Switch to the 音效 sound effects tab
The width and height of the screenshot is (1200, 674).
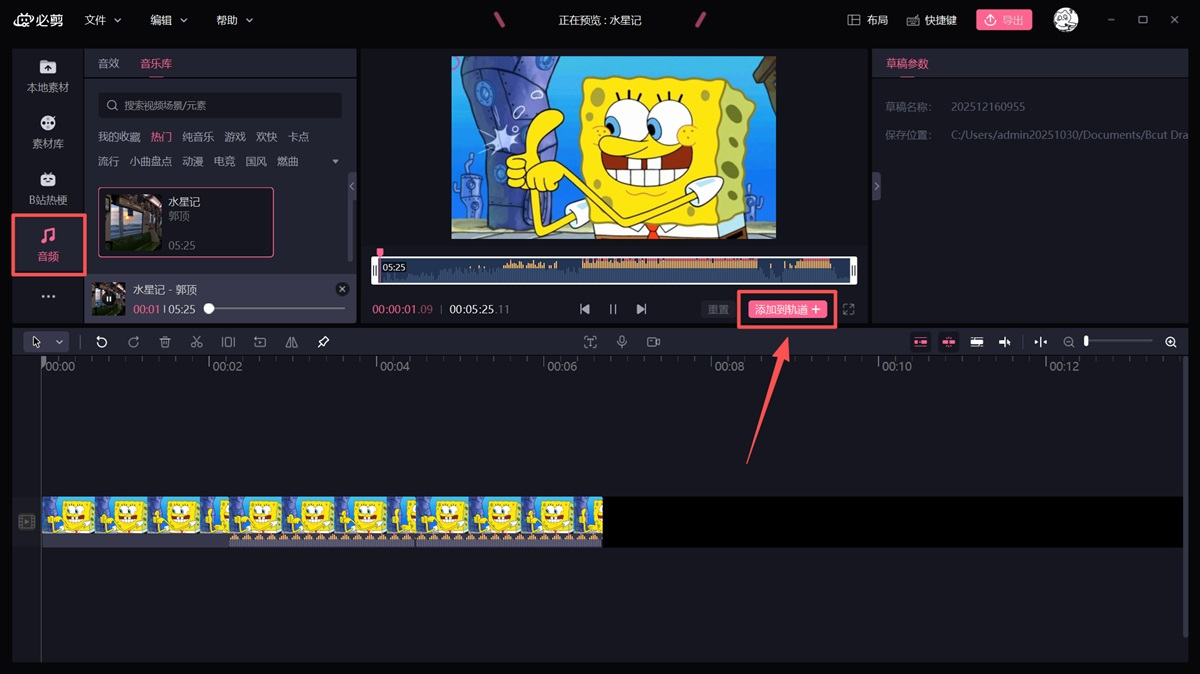click(x=108, y=64)
